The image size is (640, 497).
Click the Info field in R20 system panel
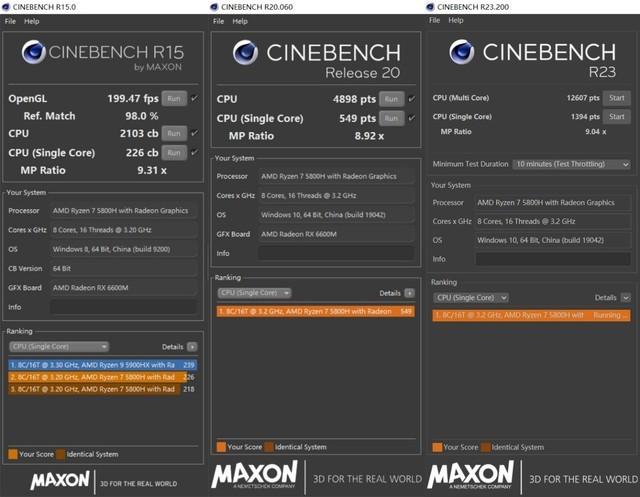pyautogui.click(x=336, y=253)
